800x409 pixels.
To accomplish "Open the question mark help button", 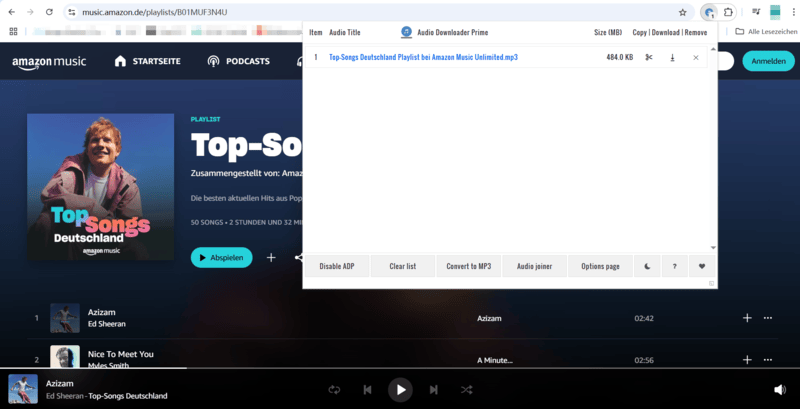I will point(674,266).
